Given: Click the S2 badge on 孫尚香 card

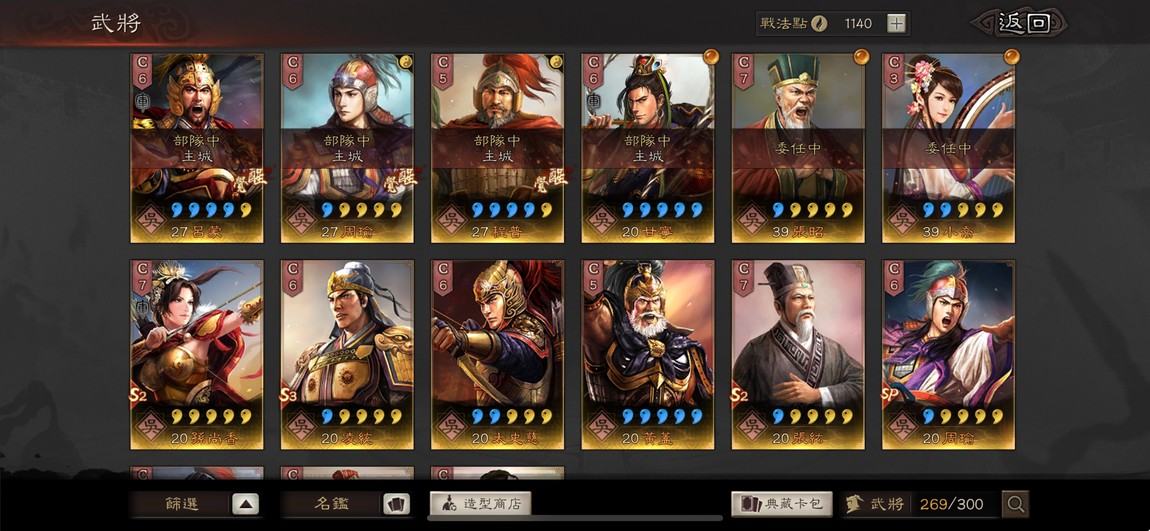Looking at the screenshot, I should pos(139,395).
